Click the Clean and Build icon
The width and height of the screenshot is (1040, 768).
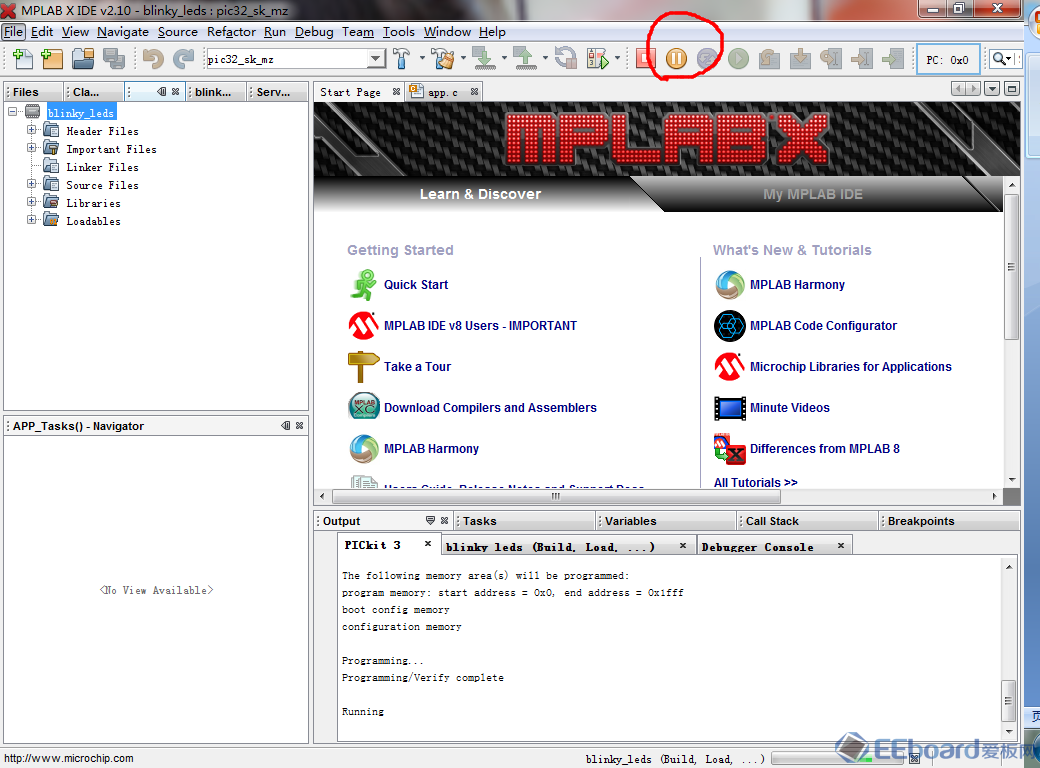(x=443, y=59)
